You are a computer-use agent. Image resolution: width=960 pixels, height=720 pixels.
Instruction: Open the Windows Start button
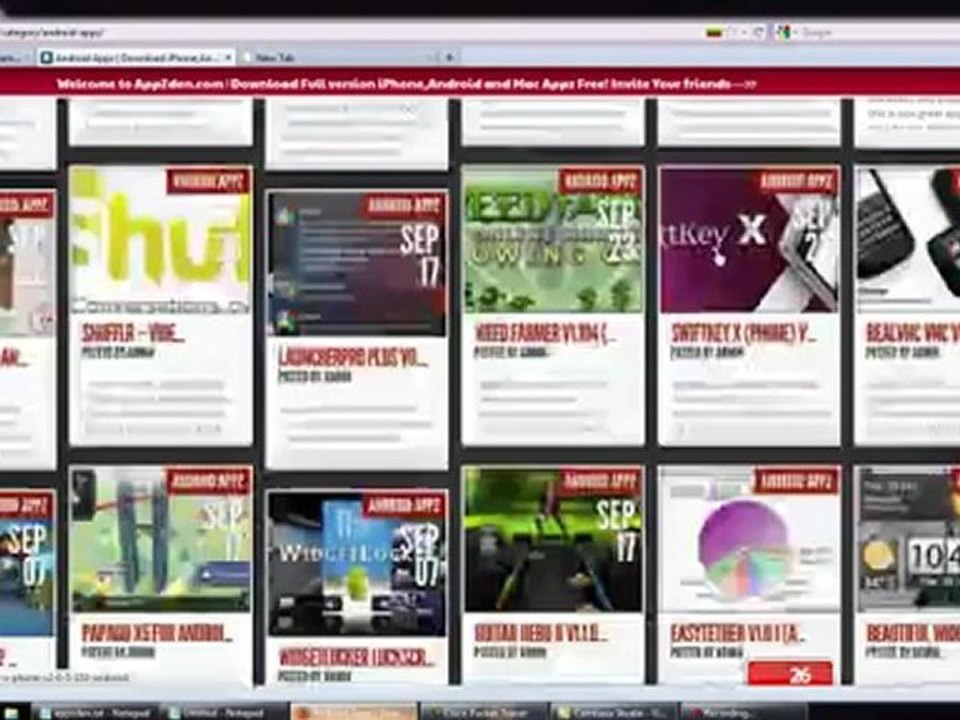11,713
